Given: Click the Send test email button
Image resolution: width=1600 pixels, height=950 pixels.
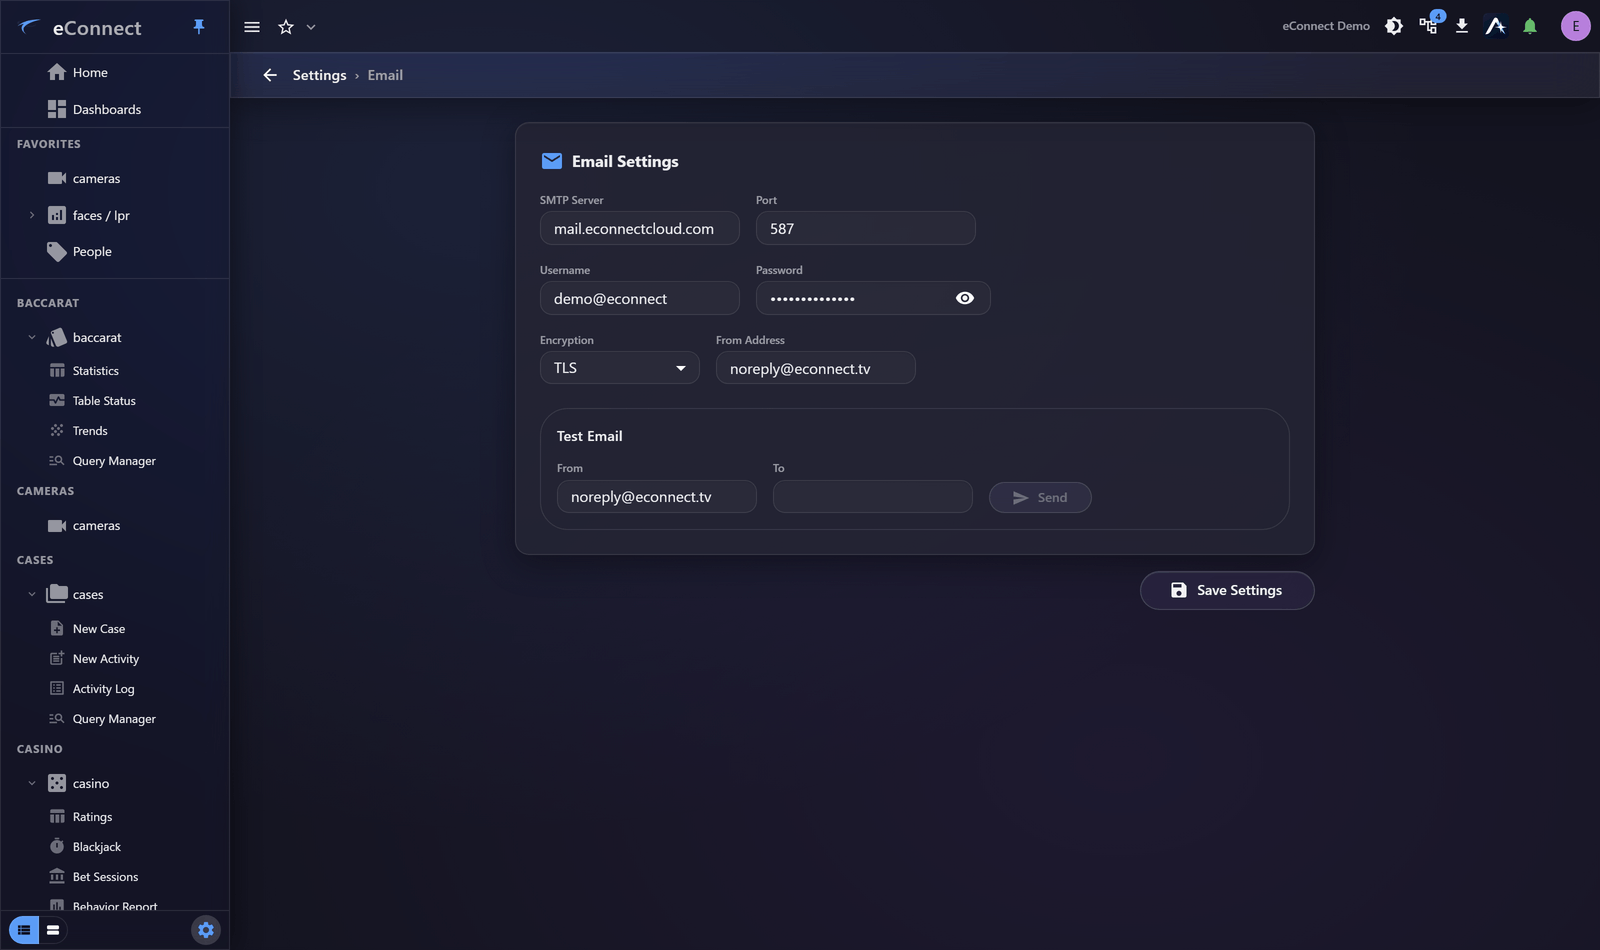Looking at the screenshot, I should point(1040,498).
